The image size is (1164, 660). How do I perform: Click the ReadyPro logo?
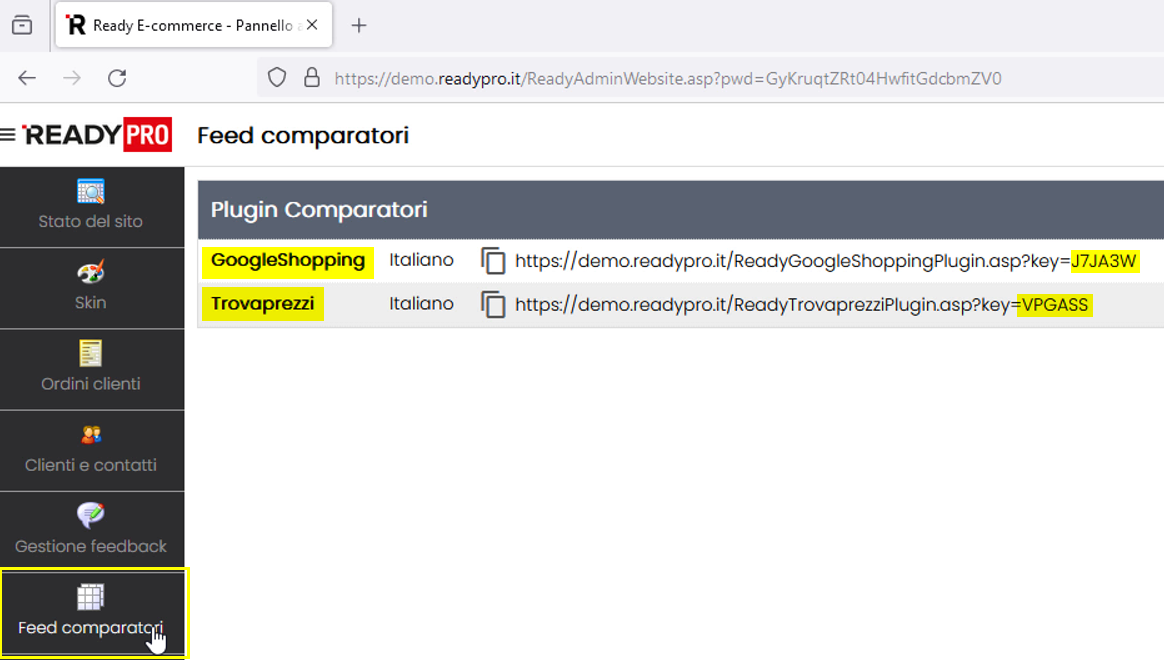point(97,134)
